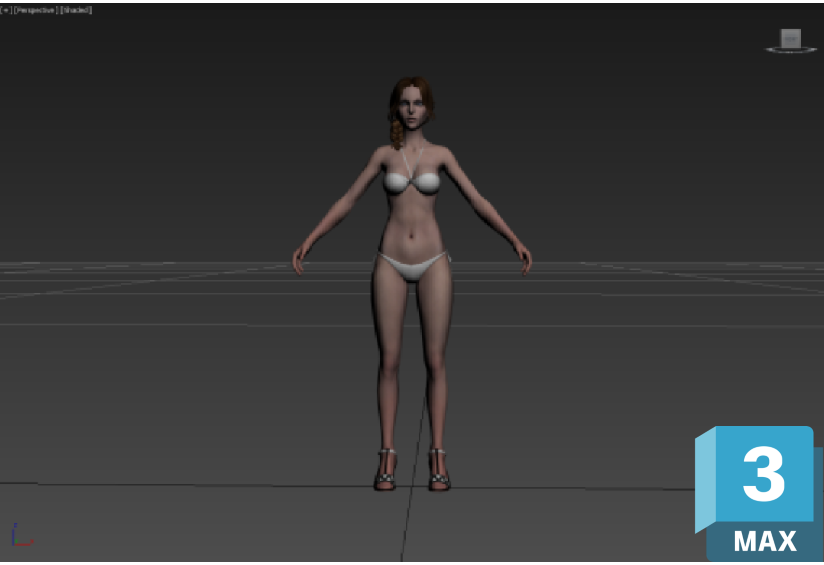
Task: Click the character's braided hair
Action: click(x=396, y=131)
